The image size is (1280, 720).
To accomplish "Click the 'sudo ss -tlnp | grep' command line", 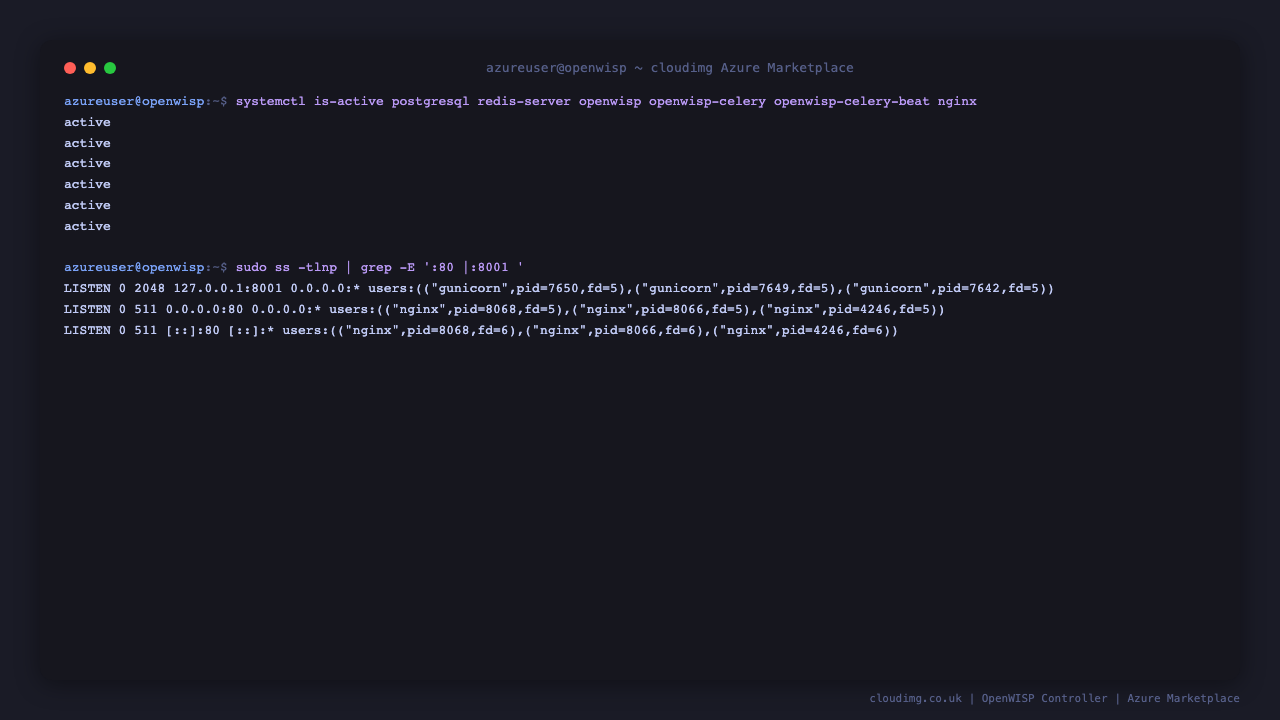I will pyautogui.click(x=294, y=268).
